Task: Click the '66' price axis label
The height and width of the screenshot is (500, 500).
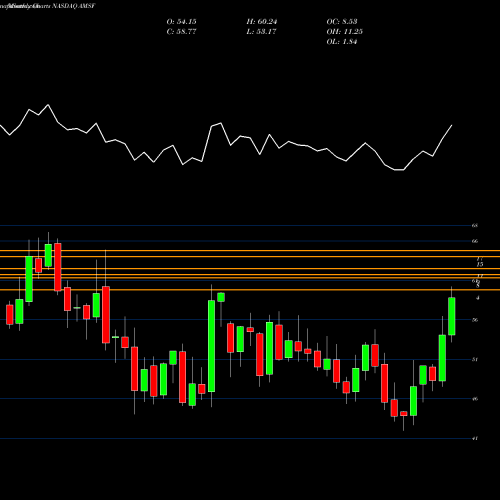Action: pyautogui.click(x=475, y=241)
